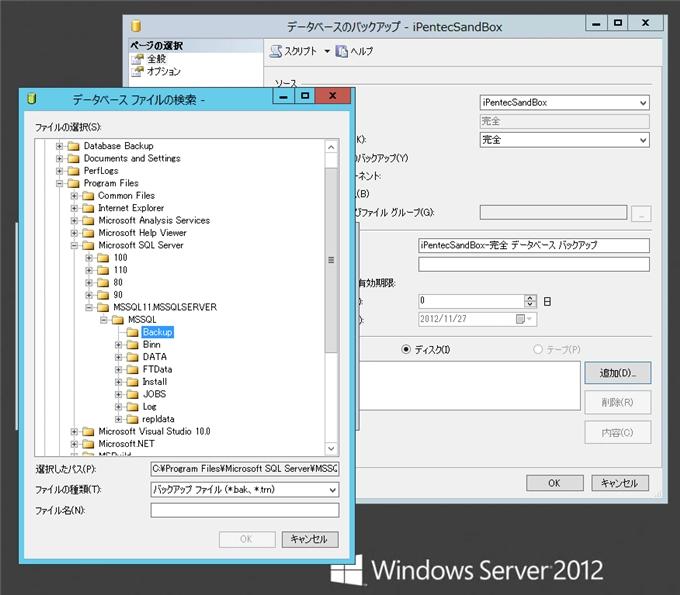Click the backup destination list box

click(x=470, y=386)
